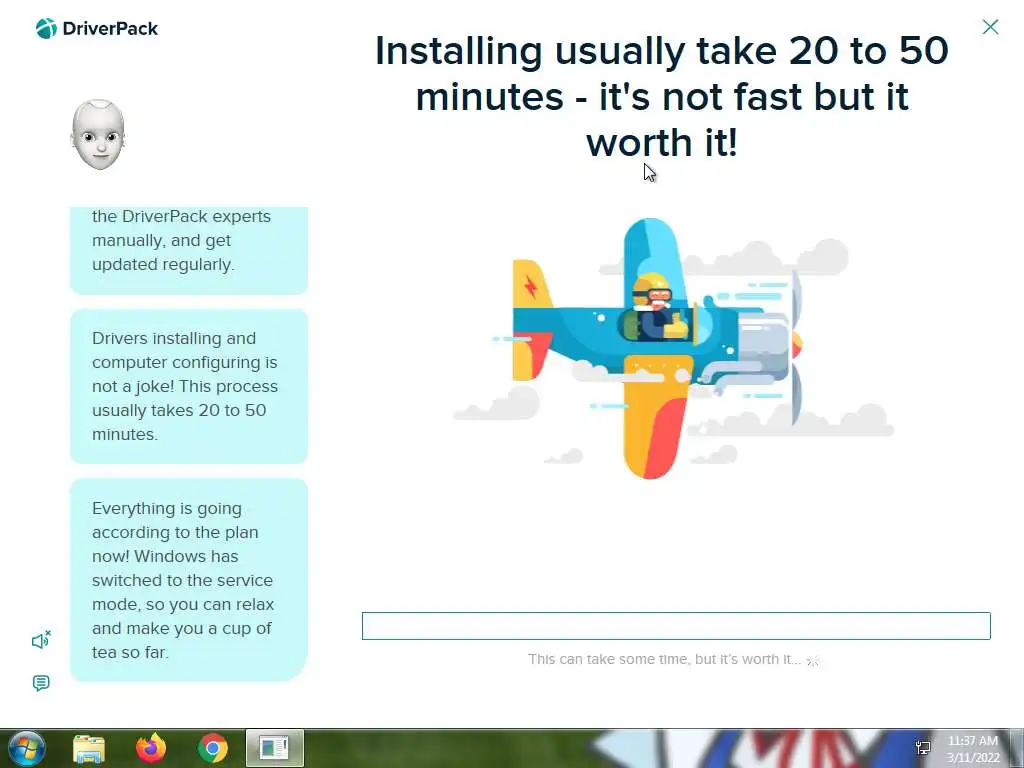The image size is (1024, 768).
Task: Click the 'Installing usually take 20 to 50 minutes' heading
Action: click(x=662, y=96)
